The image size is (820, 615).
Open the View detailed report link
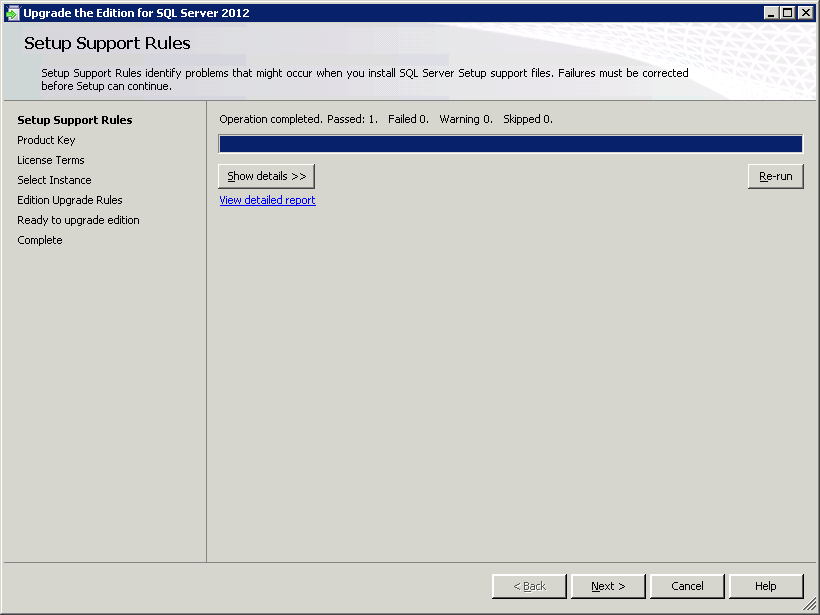pyautogui.click(x=267, y=200)
